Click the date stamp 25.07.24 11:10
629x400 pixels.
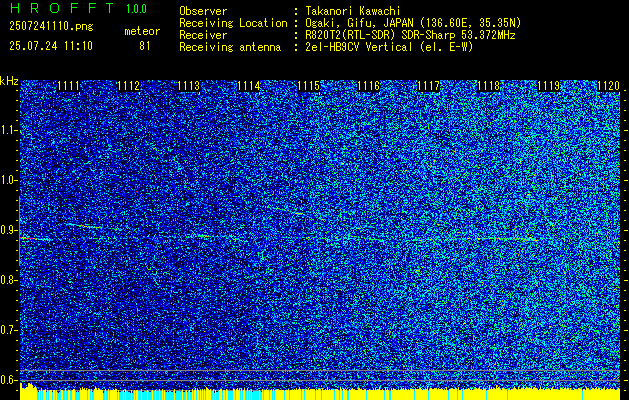(51, 46)
